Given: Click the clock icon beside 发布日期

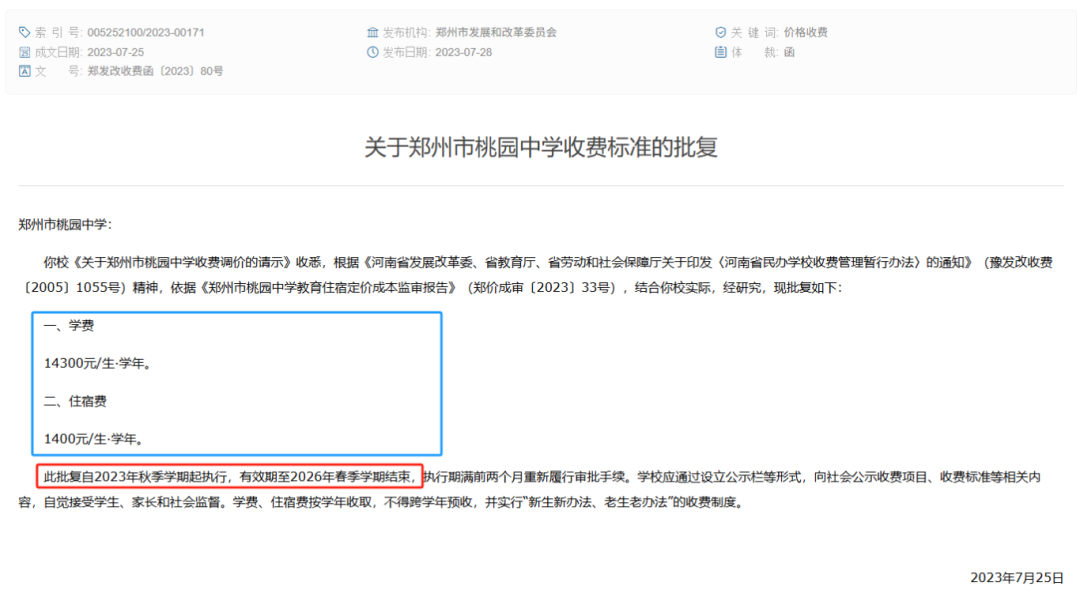Looking at the screenshot, I should point(373,52).
